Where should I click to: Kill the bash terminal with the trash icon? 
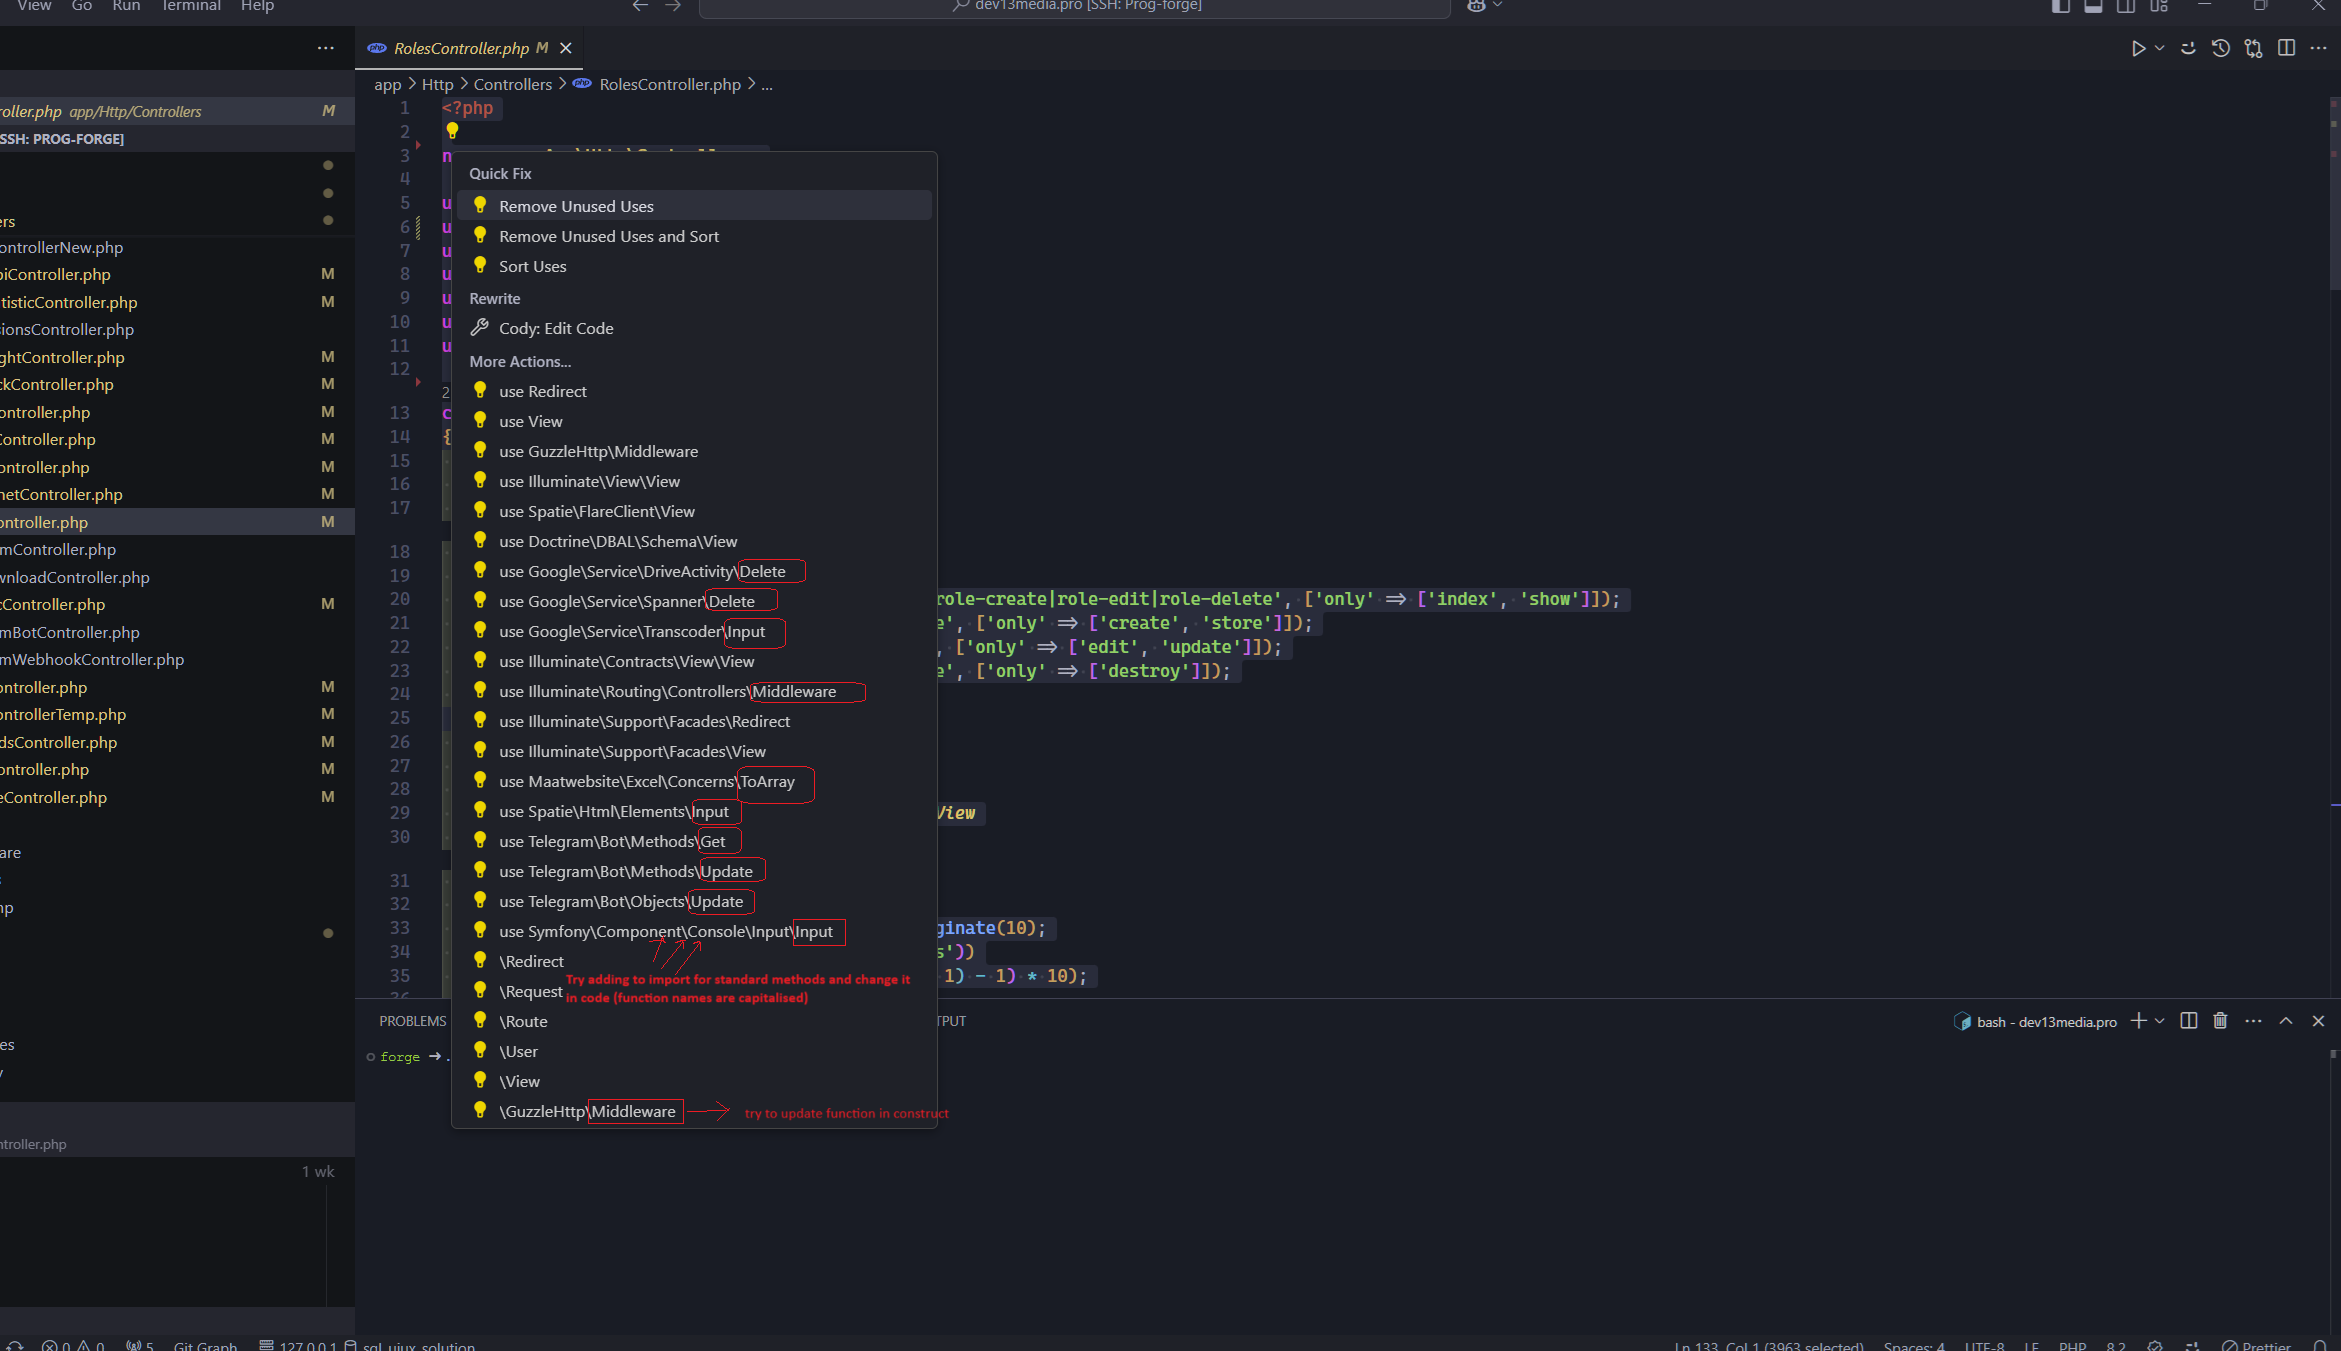coord(2220,1021)
